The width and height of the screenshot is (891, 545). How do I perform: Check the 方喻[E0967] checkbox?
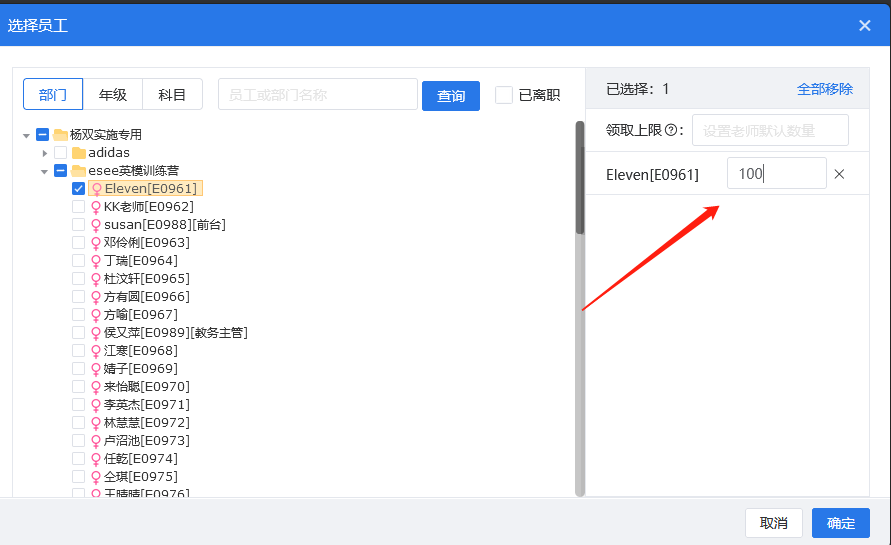[78, 314]
